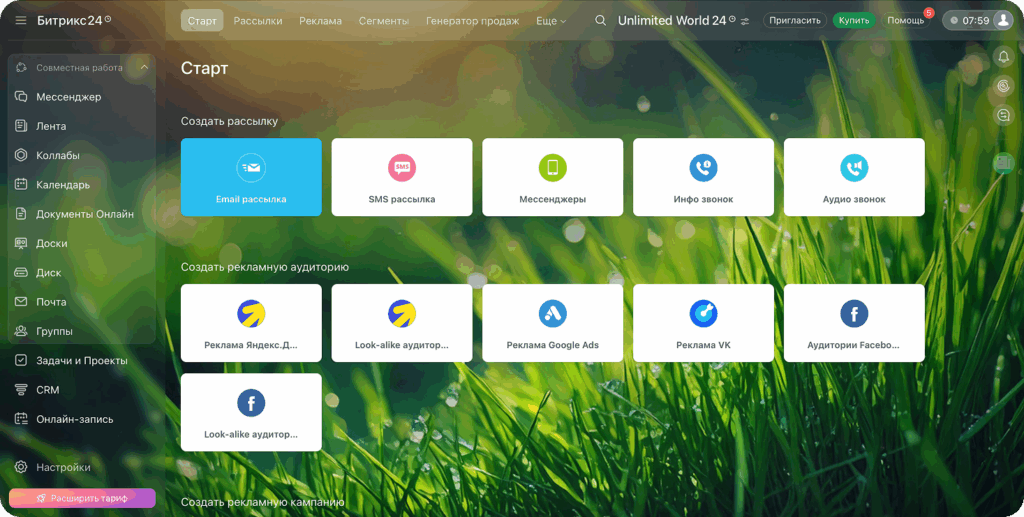Open the Реклама Google Ads icon

tap(553, 313)
